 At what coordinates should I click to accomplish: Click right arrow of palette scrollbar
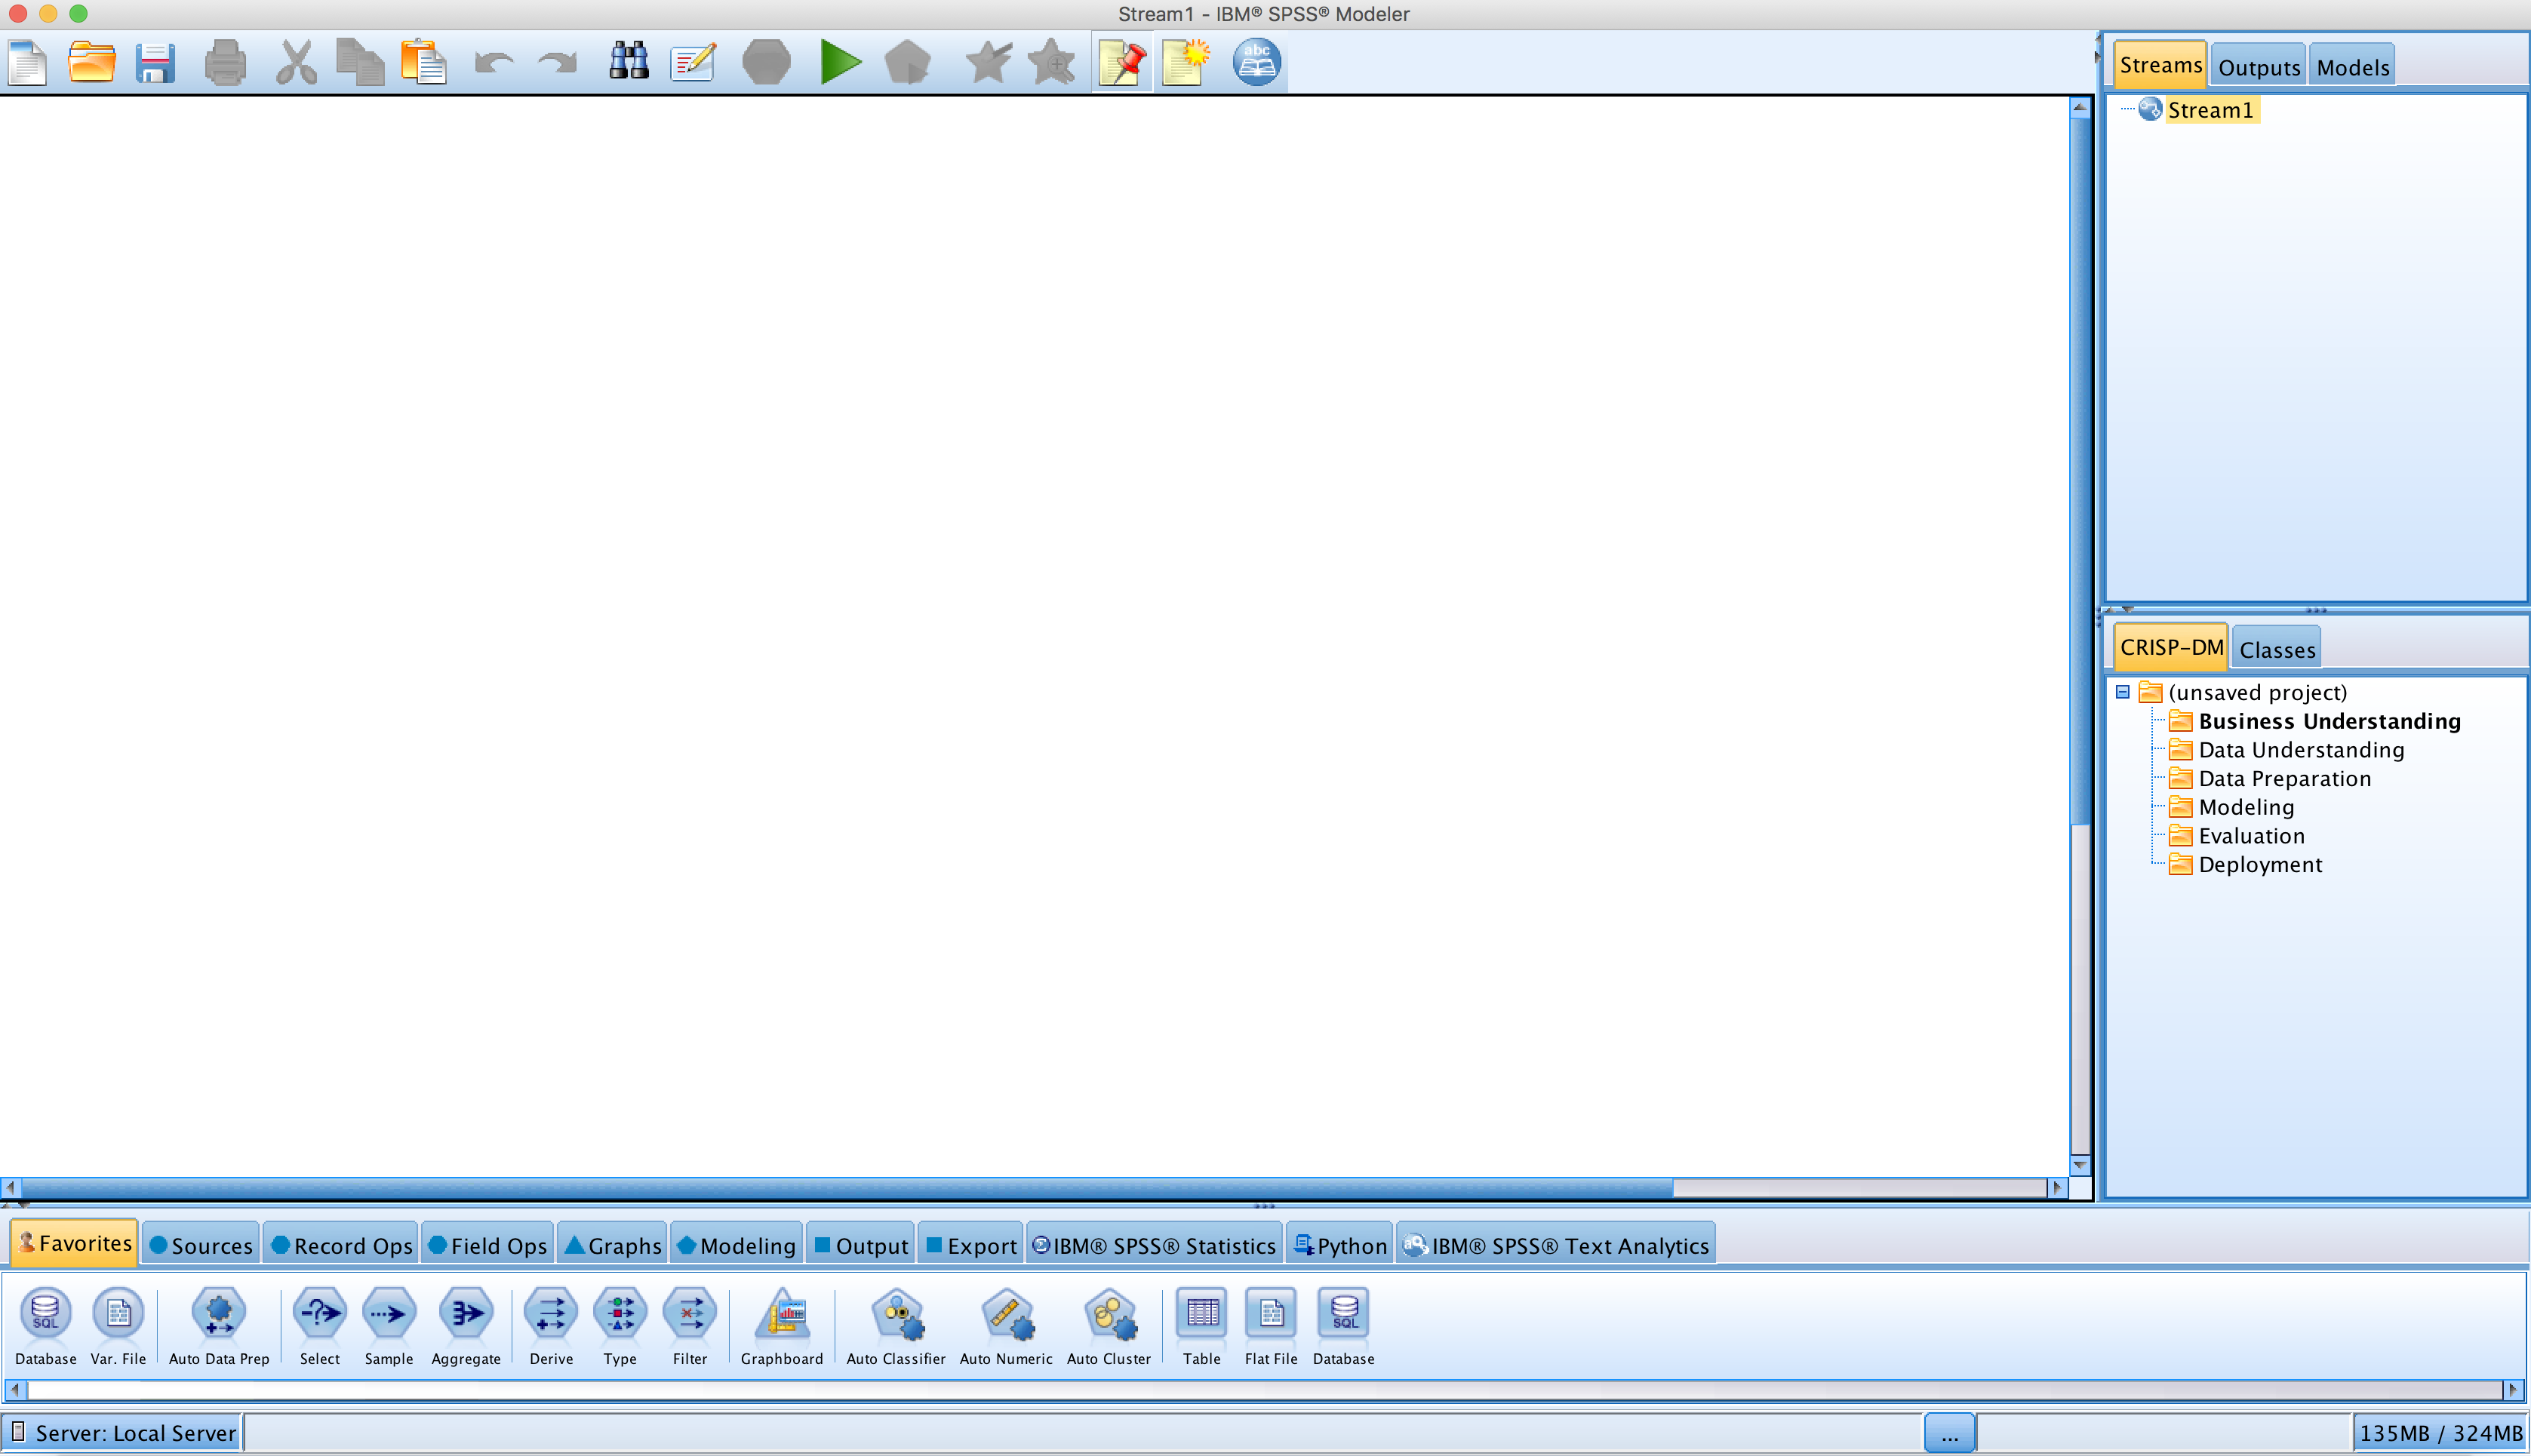pos(2512,1389)
